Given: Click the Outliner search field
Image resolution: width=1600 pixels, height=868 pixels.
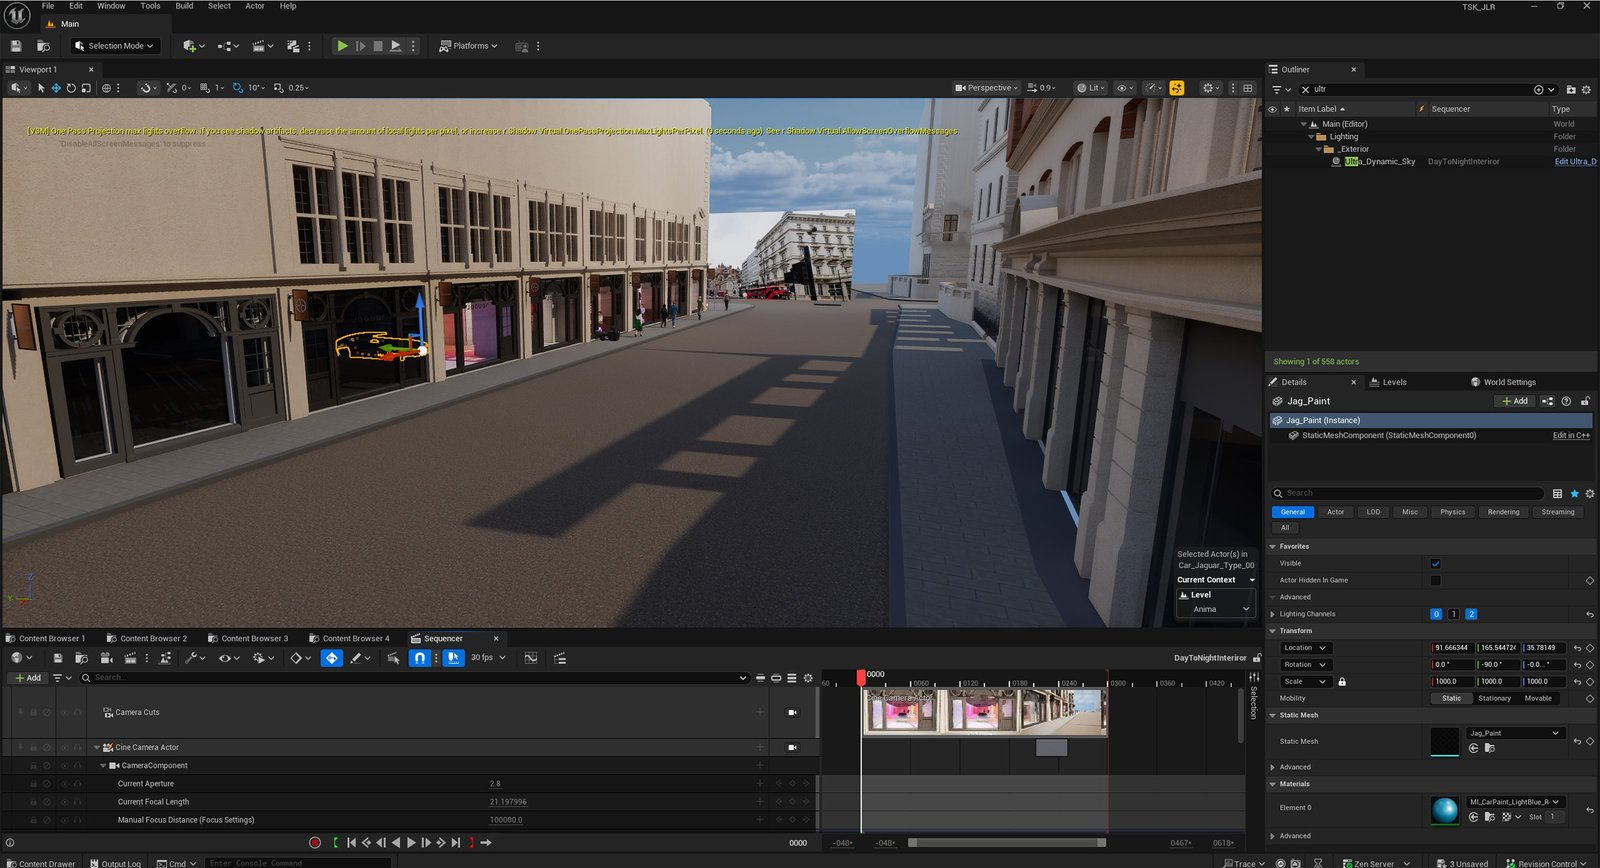Looking at the screenshot, I should click(1420, 89).
